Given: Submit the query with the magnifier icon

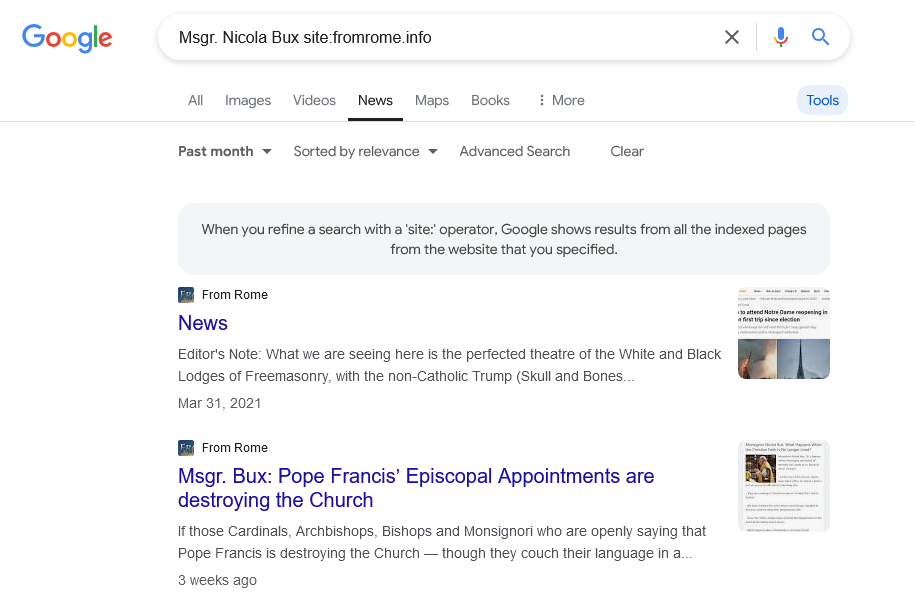Looking at the screenshot, I should point(820,37).
